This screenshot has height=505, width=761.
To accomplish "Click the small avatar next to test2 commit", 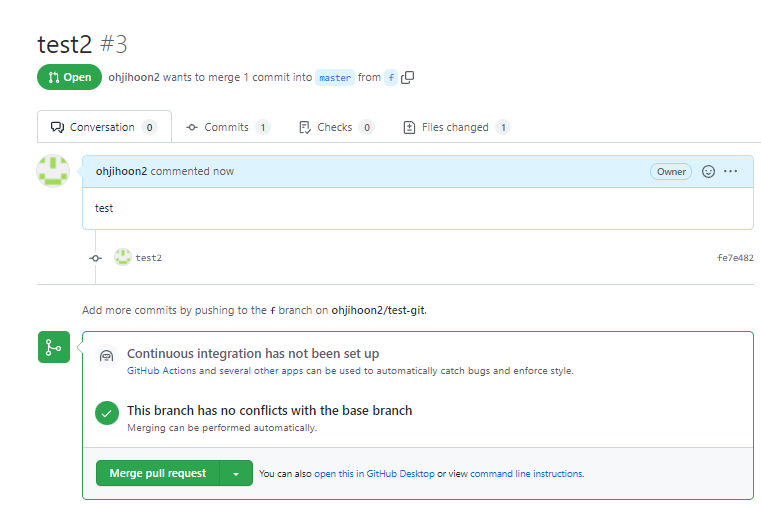I will pyautogui.click(x=122, y=257).
